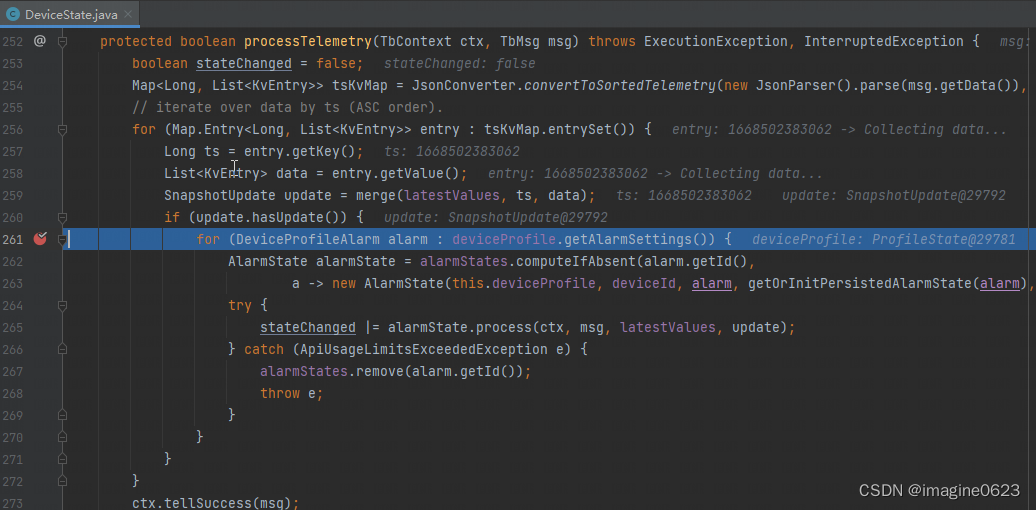
Task: Close the DeviceState.java tab
Action: coord(128,15)
